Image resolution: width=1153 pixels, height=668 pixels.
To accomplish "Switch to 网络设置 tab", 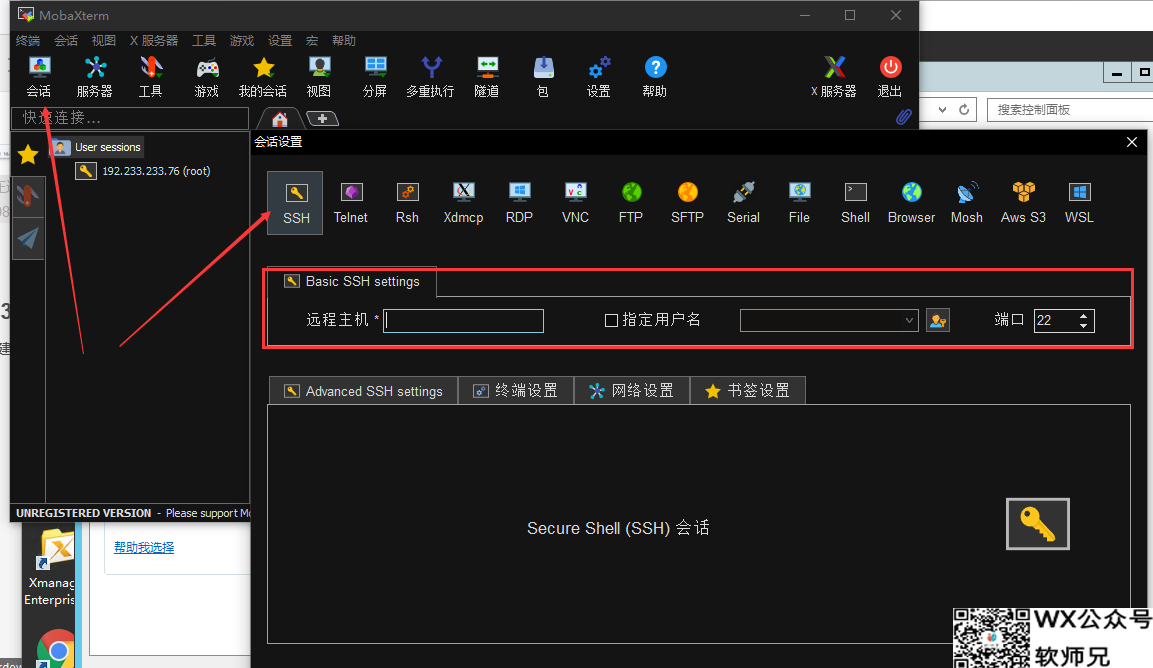I will coord(632,391).
